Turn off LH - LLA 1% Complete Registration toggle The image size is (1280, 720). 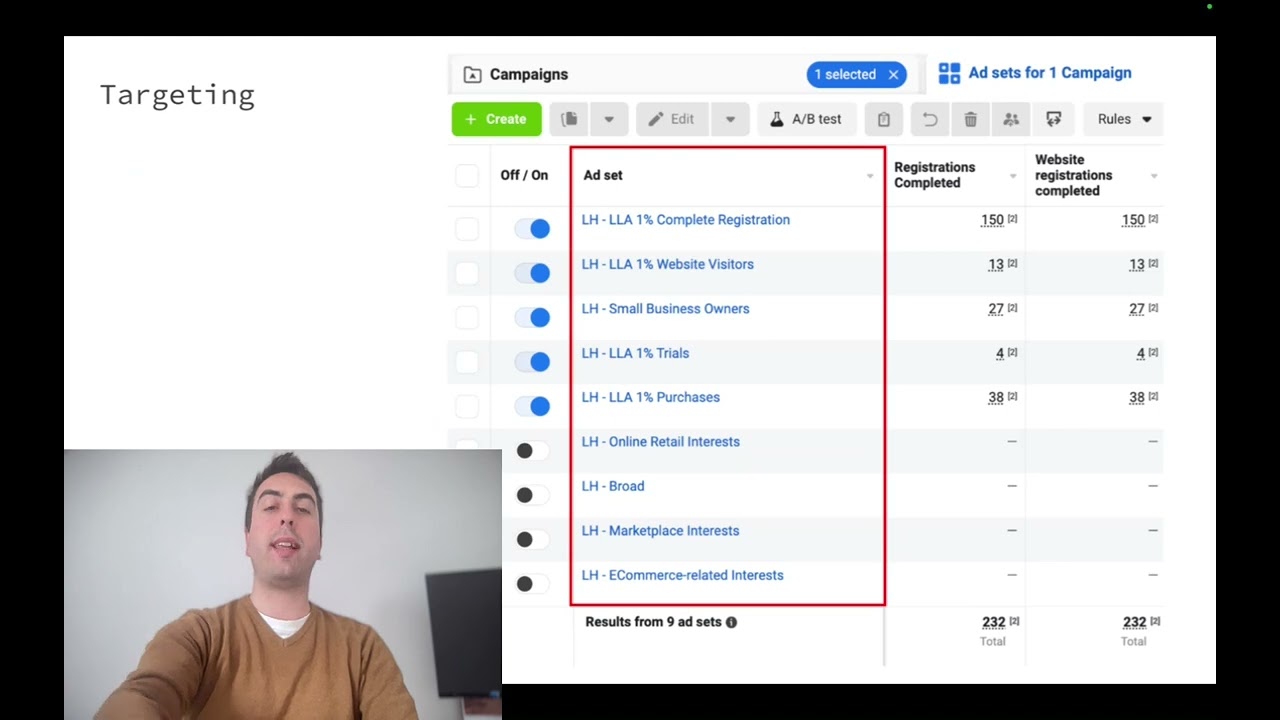pos(532,229)
